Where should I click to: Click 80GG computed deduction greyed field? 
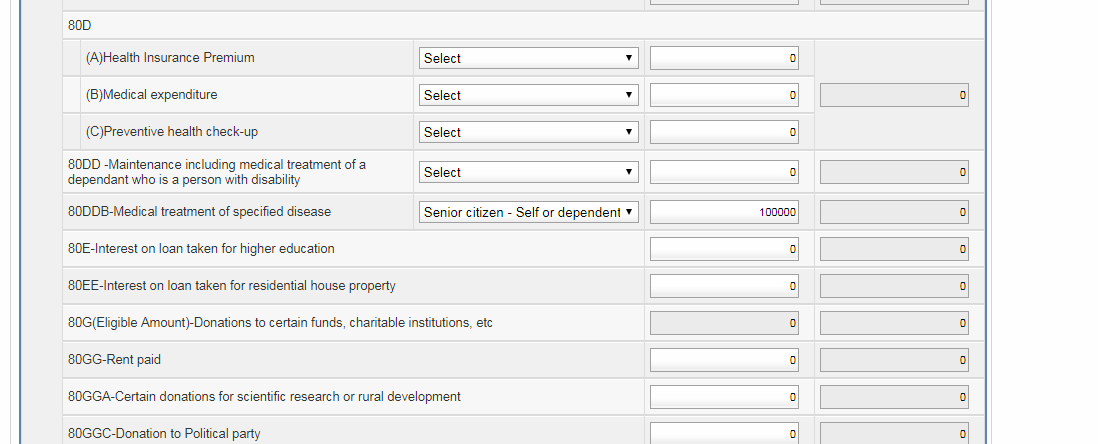point(894,361)
